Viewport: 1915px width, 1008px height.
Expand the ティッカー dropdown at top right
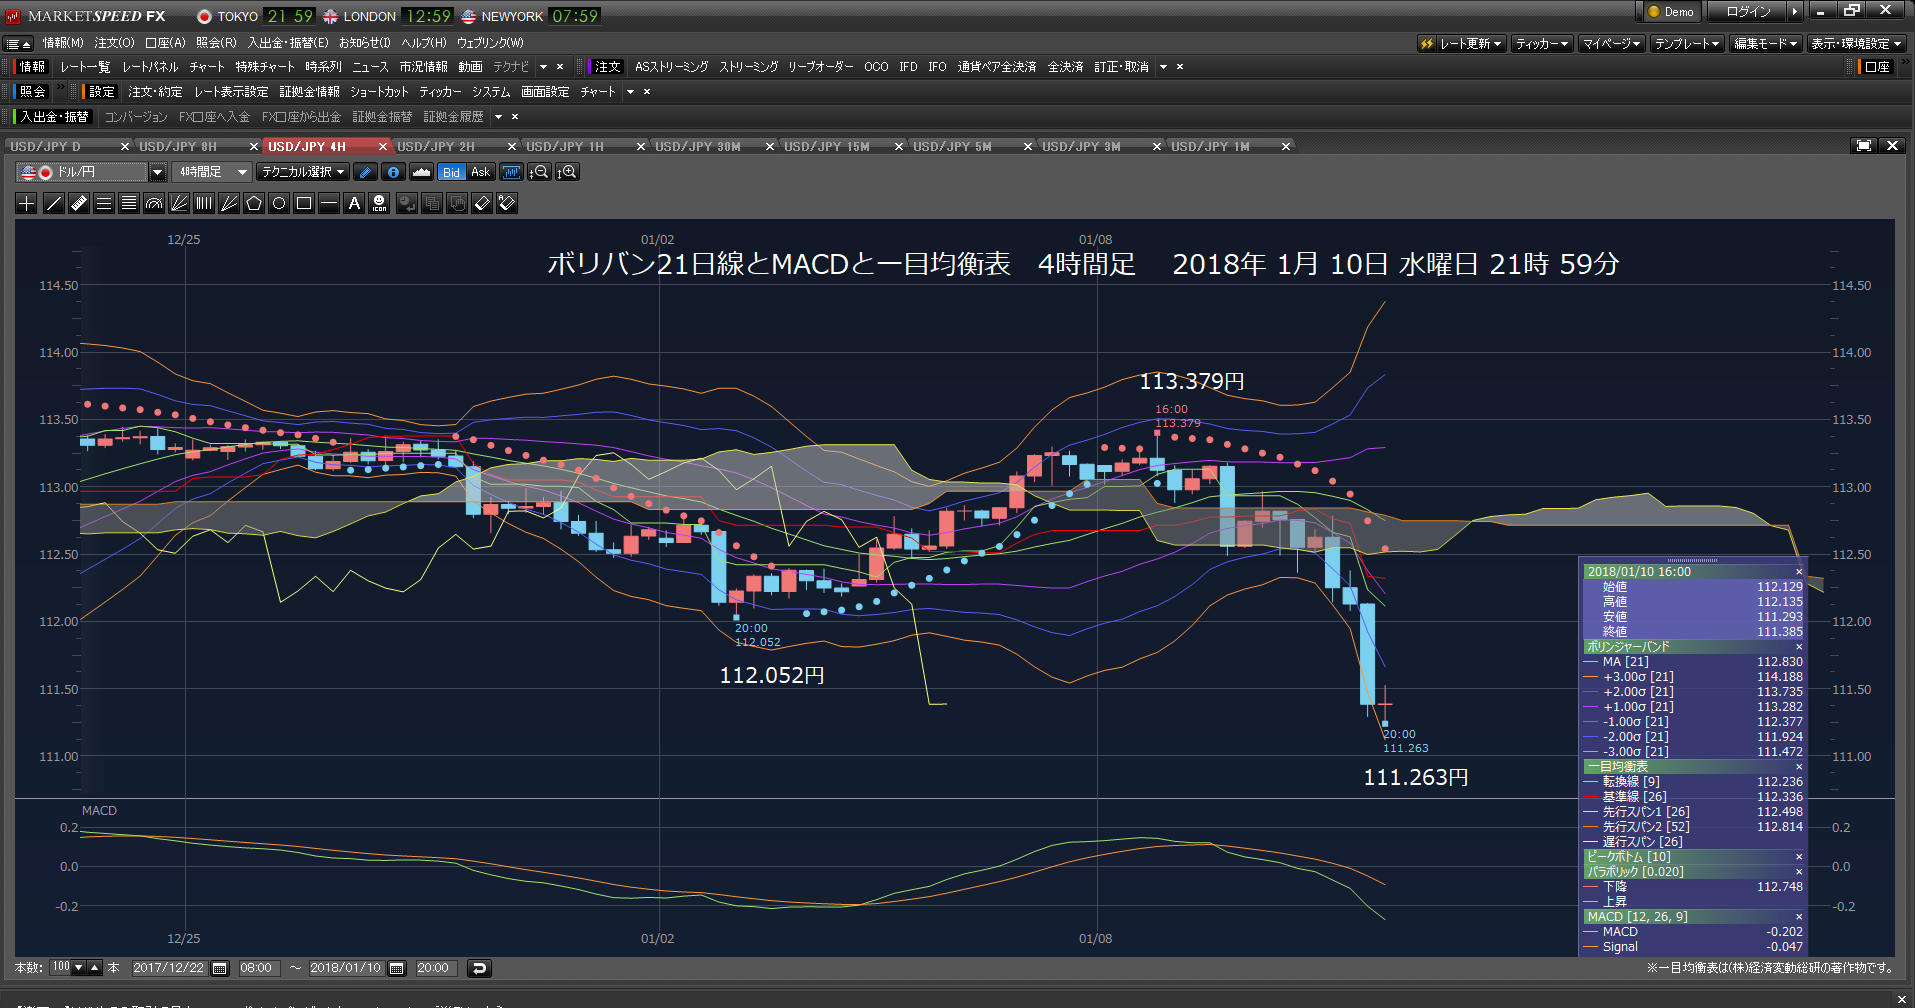[1541, 43]
